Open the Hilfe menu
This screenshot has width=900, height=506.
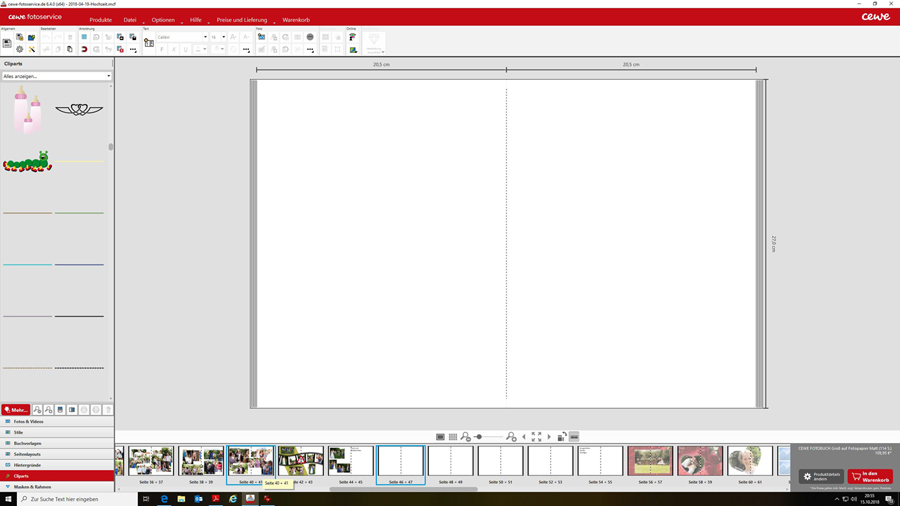click(196, 20)
